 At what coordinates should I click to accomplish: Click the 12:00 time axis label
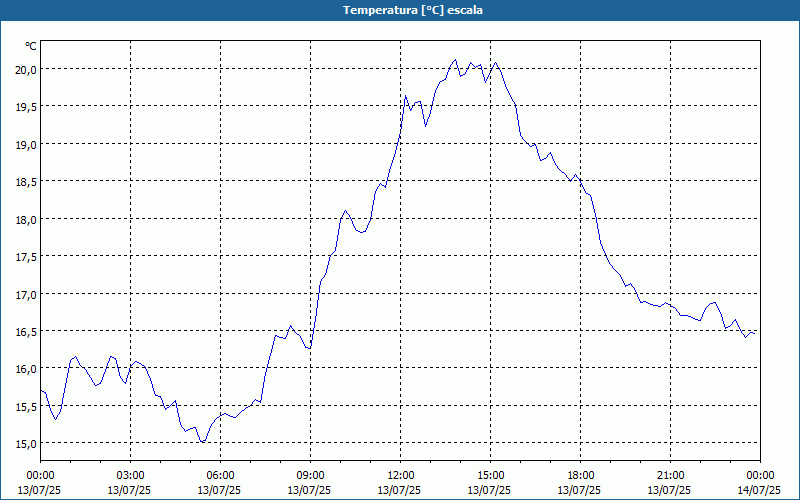[x=401, y=476]
